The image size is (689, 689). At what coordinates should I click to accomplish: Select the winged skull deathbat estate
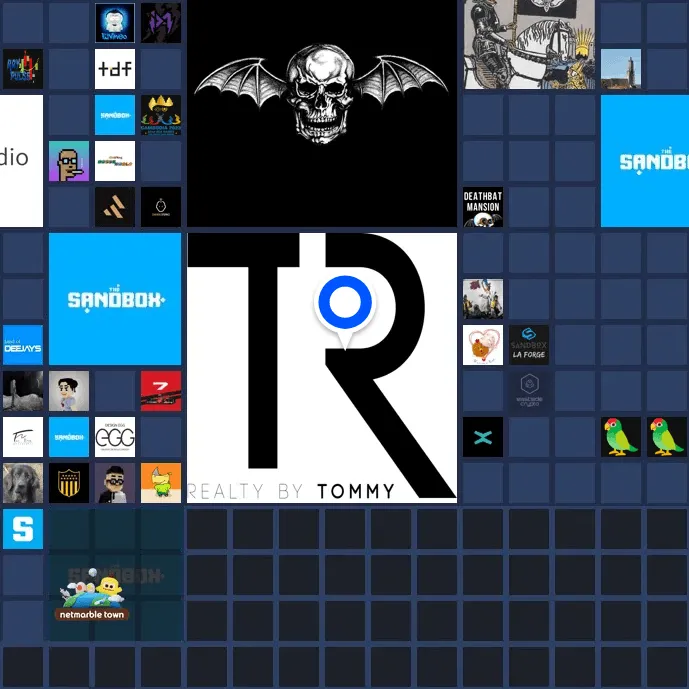pos(322,113)
